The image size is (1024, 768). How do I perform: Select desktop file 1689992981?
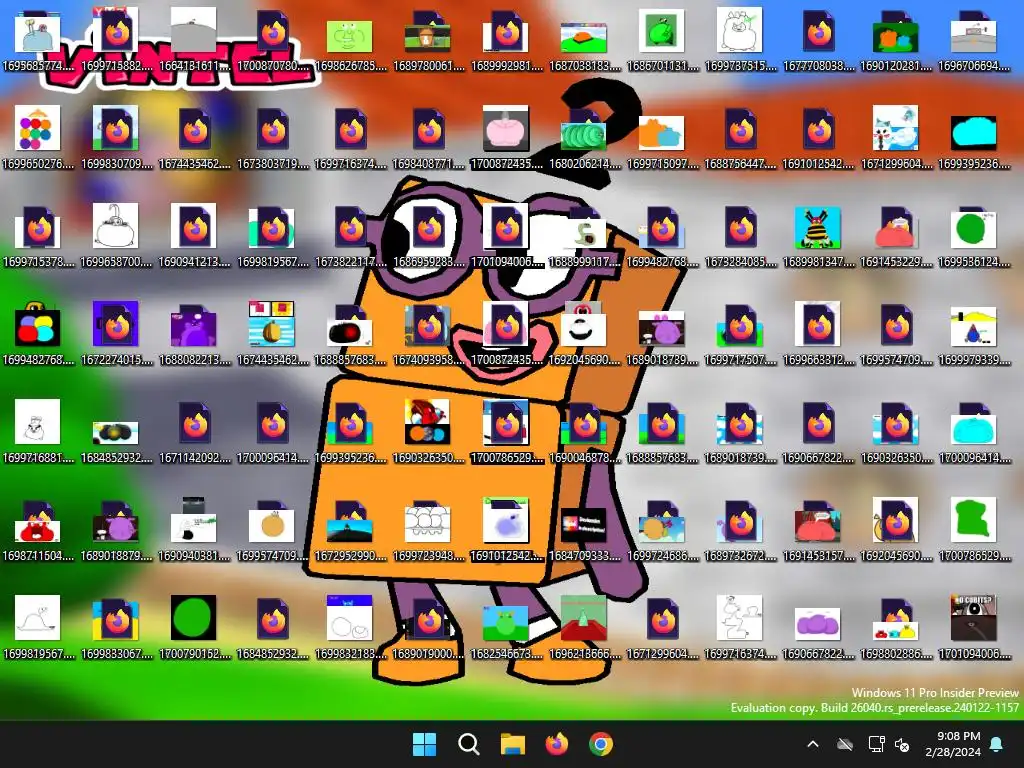pyautogui.click(x=506, y=40)
